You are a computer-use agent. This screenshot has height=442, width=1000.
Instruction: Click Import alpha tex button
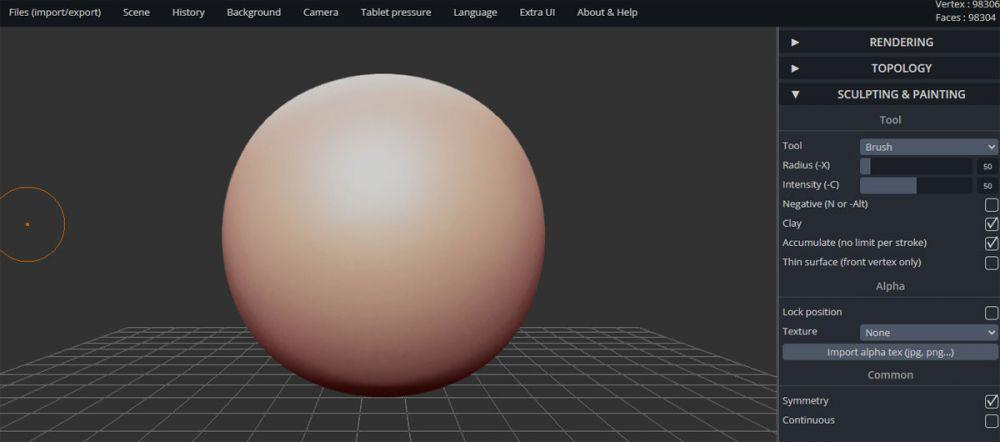(890, 352)
